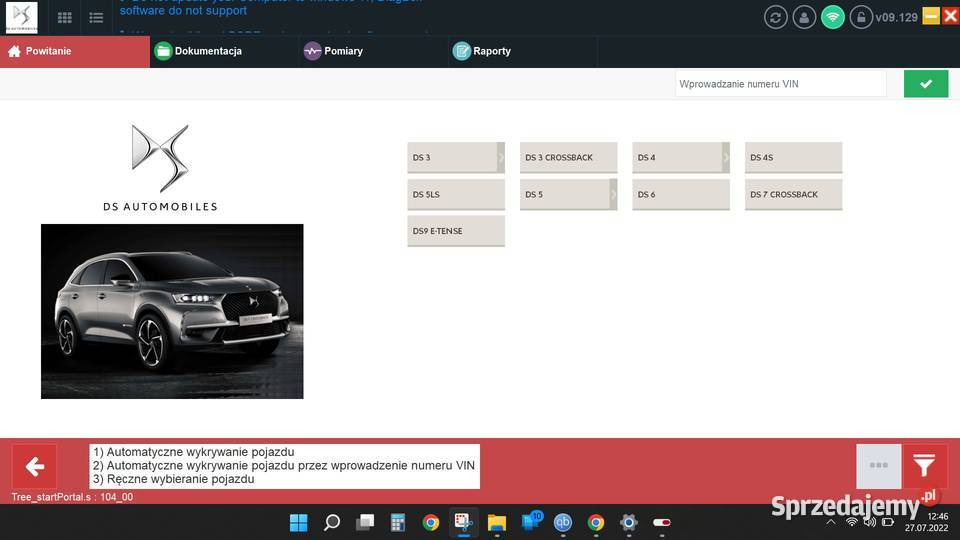Screen dimensions: 960x540
Task: Show hidden tray icons chevron
Action: click(831, 522)
